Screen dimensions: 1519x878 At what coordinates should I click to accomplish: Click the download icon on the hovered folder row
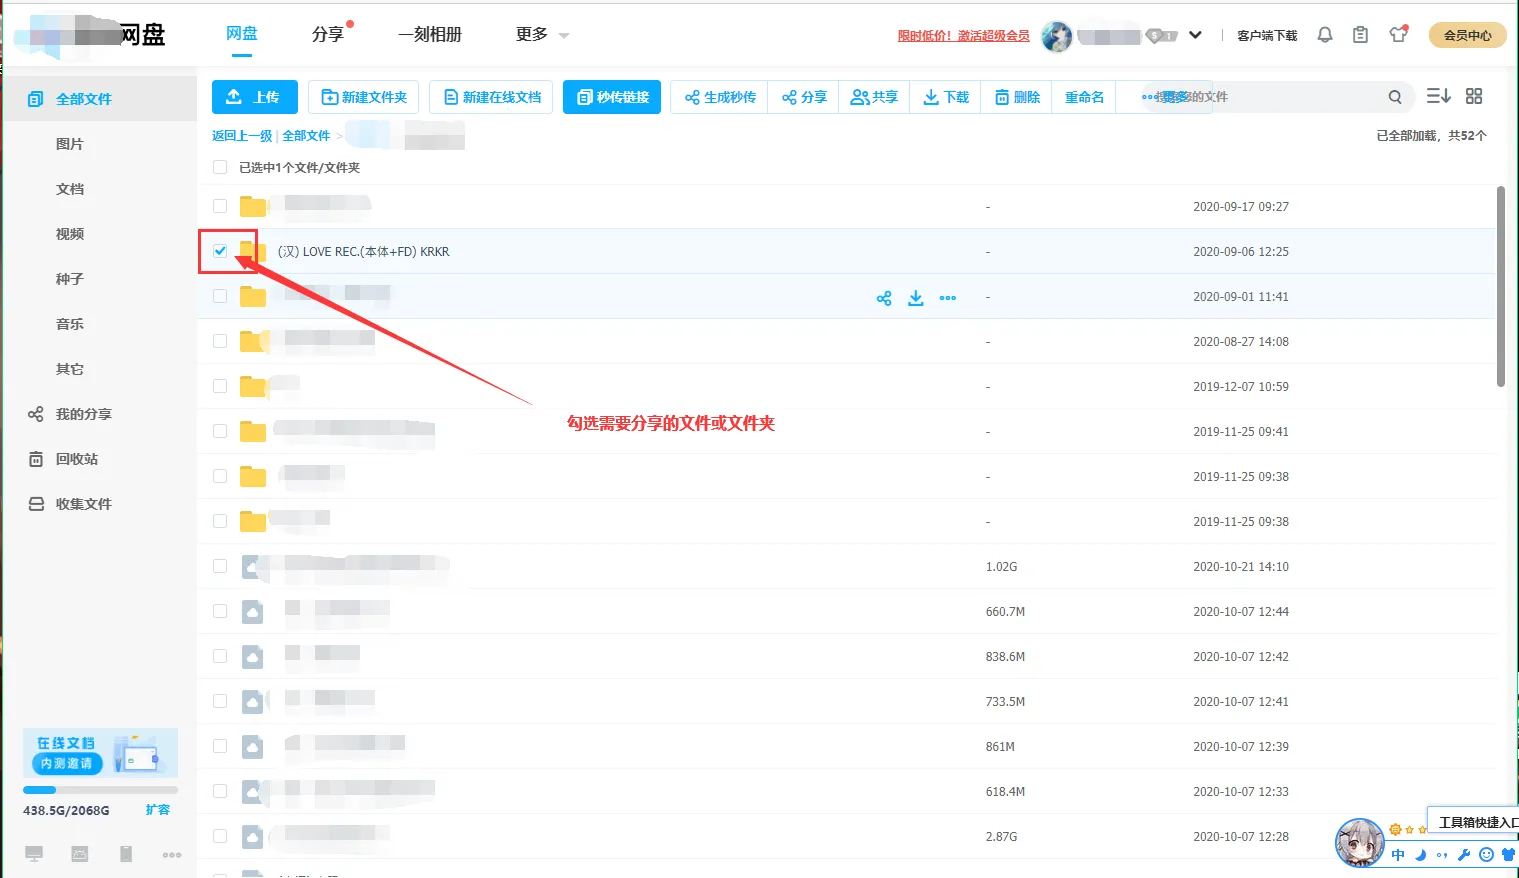(915, 297)
